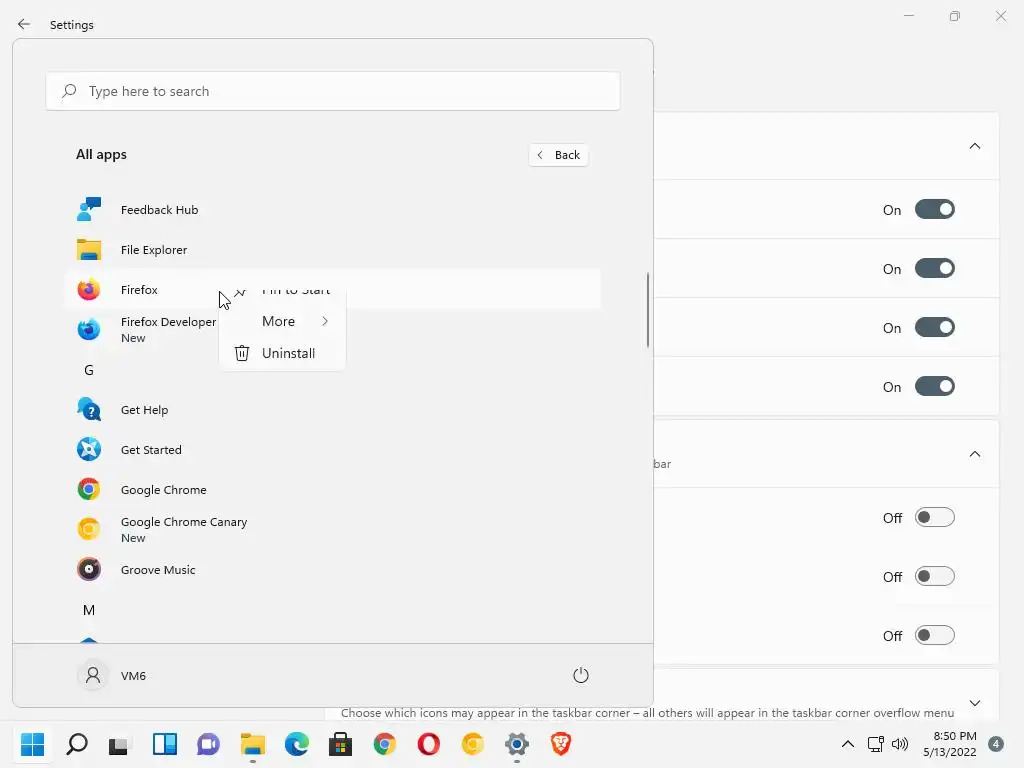Viewport: 1024px width, 768px height.
Task: Open File Explorer from All apps list
Action: pyautogui.click(x=333, y=249)
